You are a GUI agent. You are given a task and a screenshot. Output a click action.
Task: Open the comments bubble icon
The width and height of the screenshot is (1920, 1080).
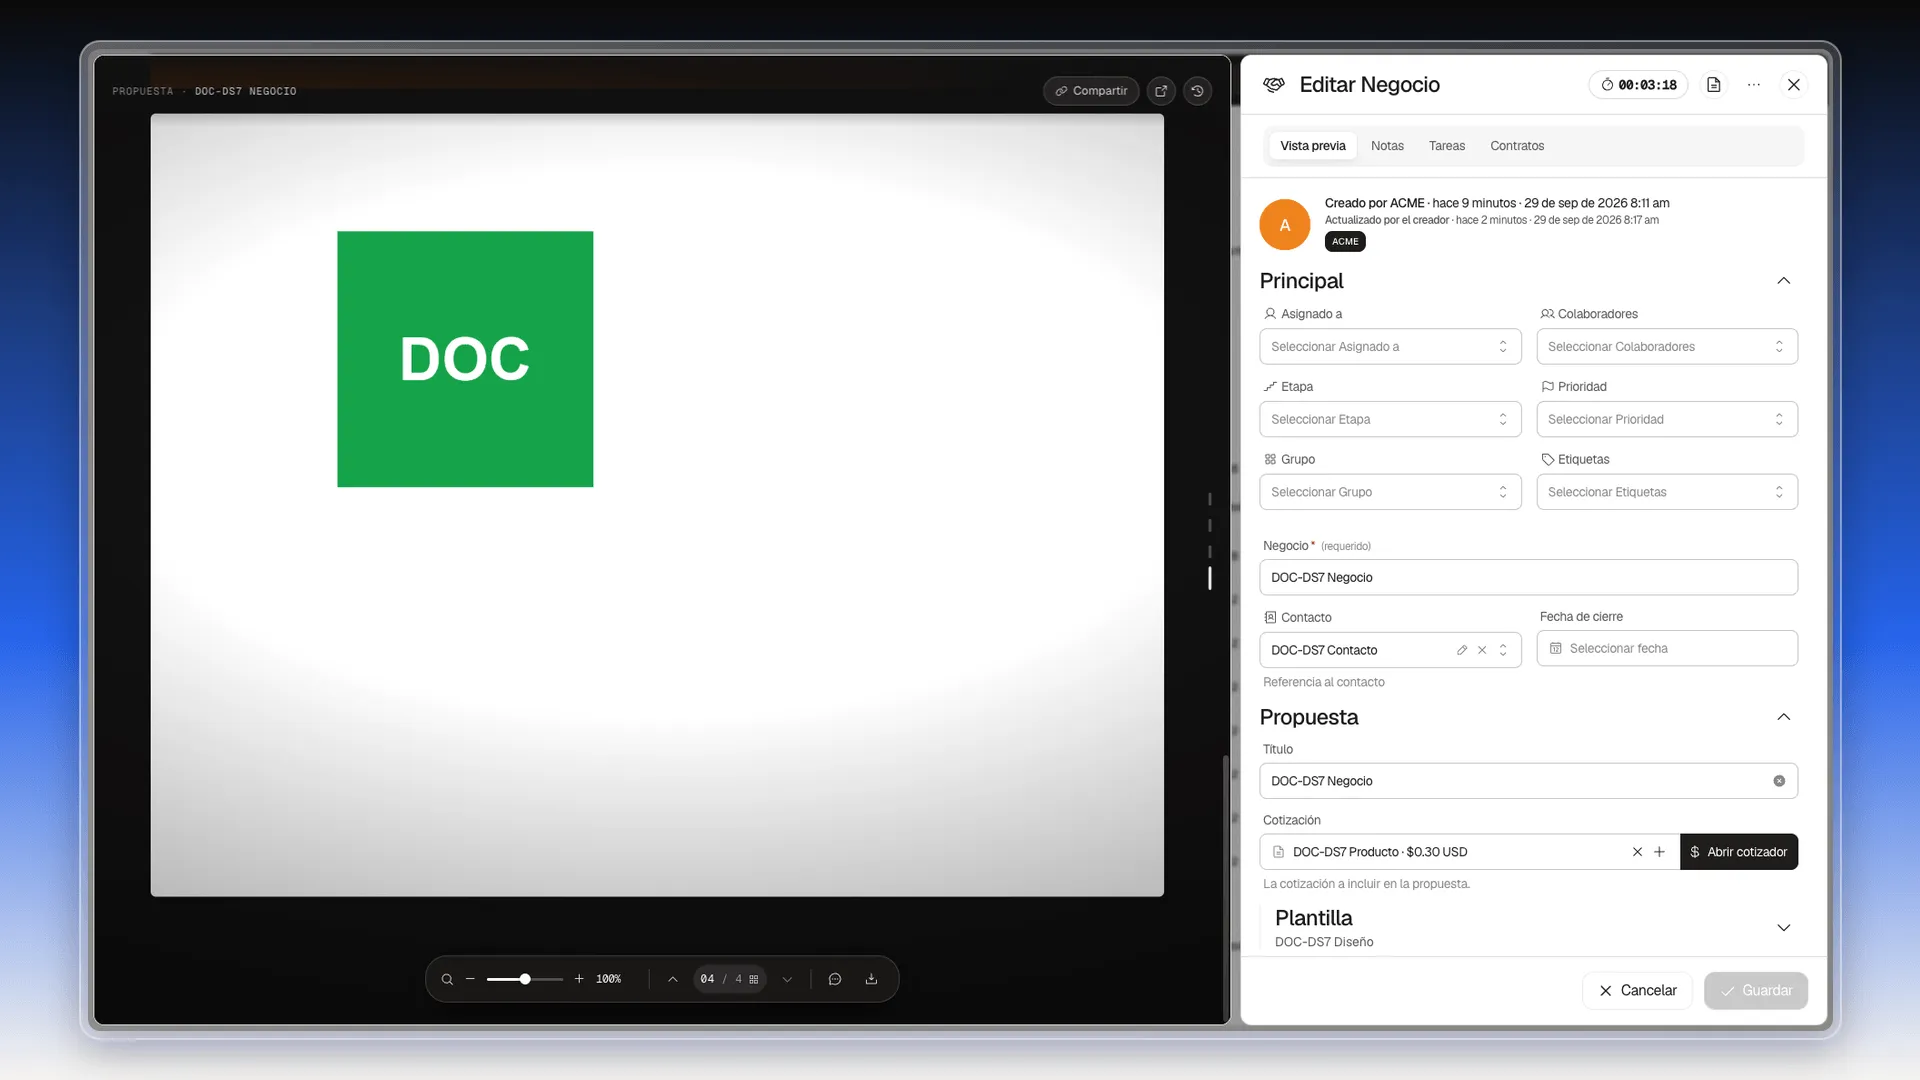pos(835,979)
